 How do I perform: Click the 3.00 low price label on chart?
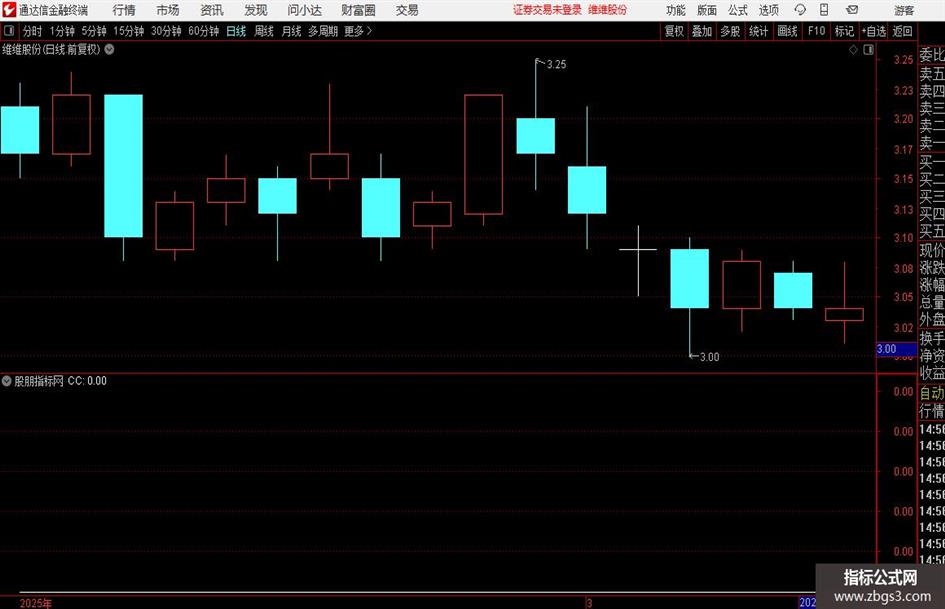pos(709,357)
